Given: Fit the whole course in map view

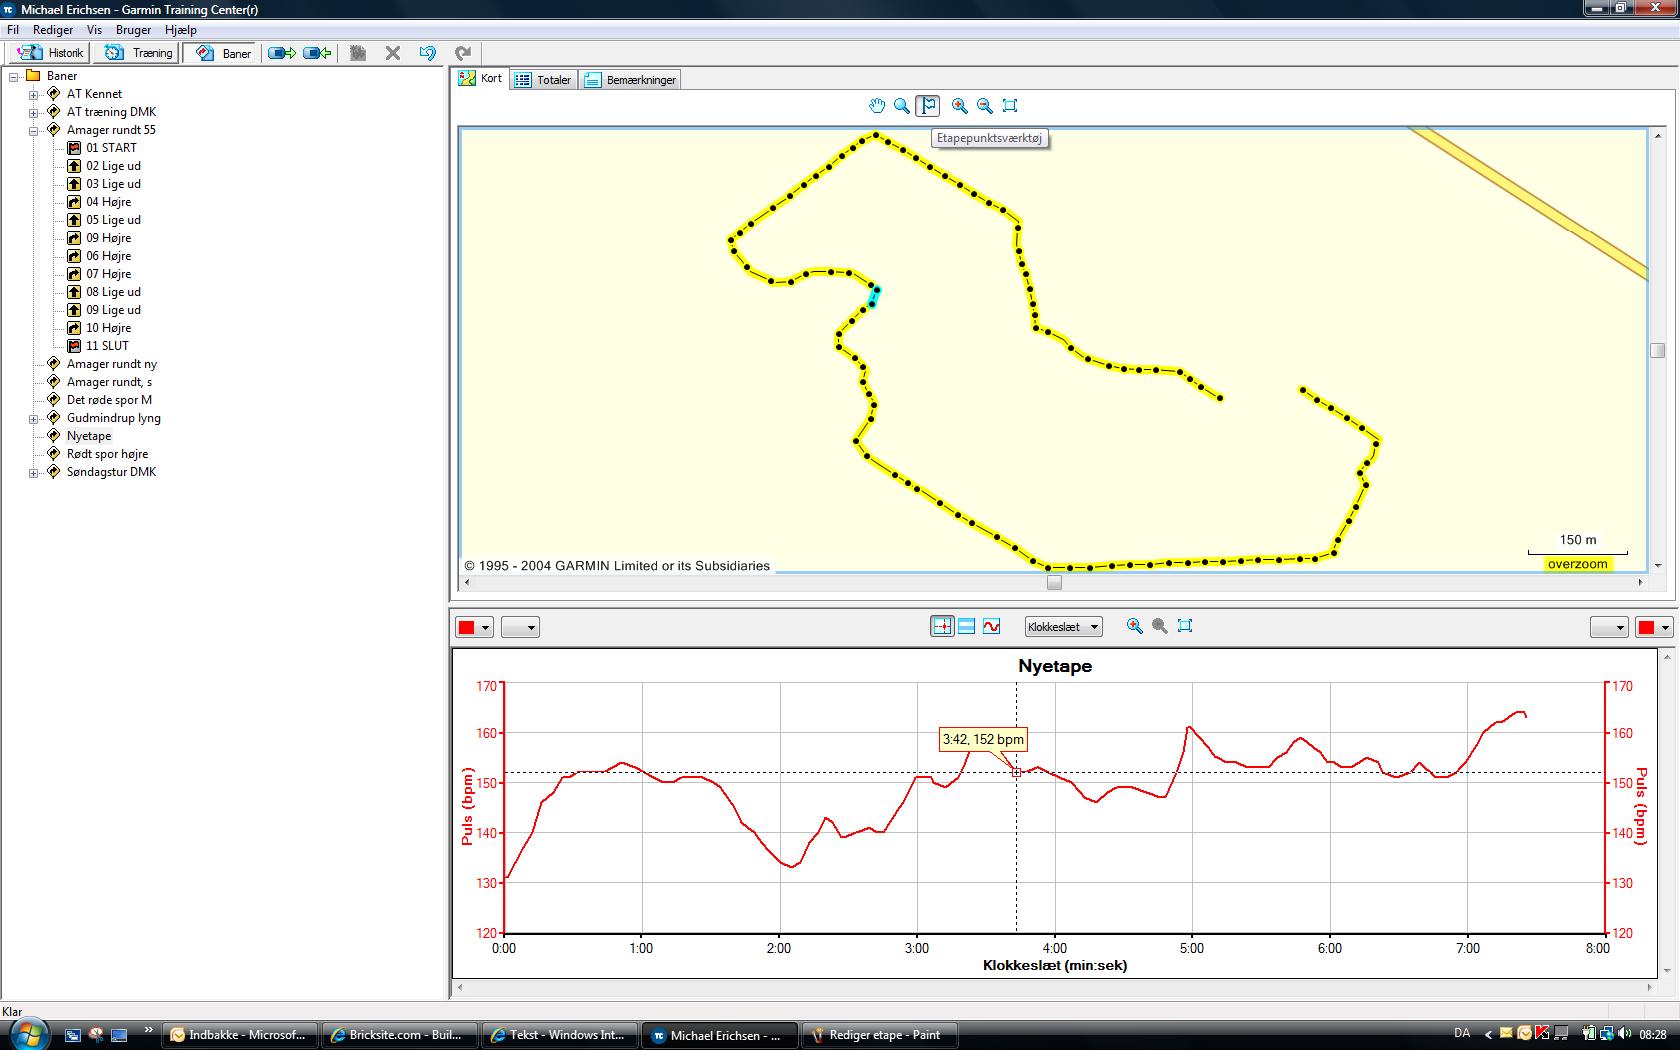Looking at the screenshot, I should pos(1010,106).
